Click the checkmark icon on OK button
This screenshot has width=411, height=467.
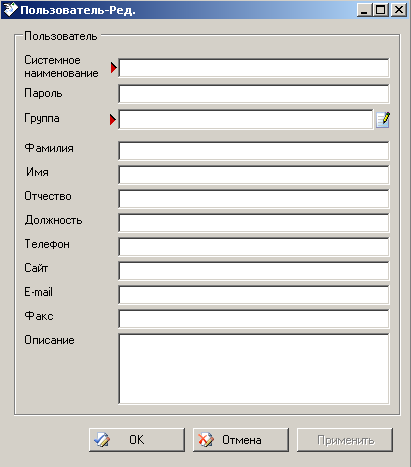tap(102, 440)
